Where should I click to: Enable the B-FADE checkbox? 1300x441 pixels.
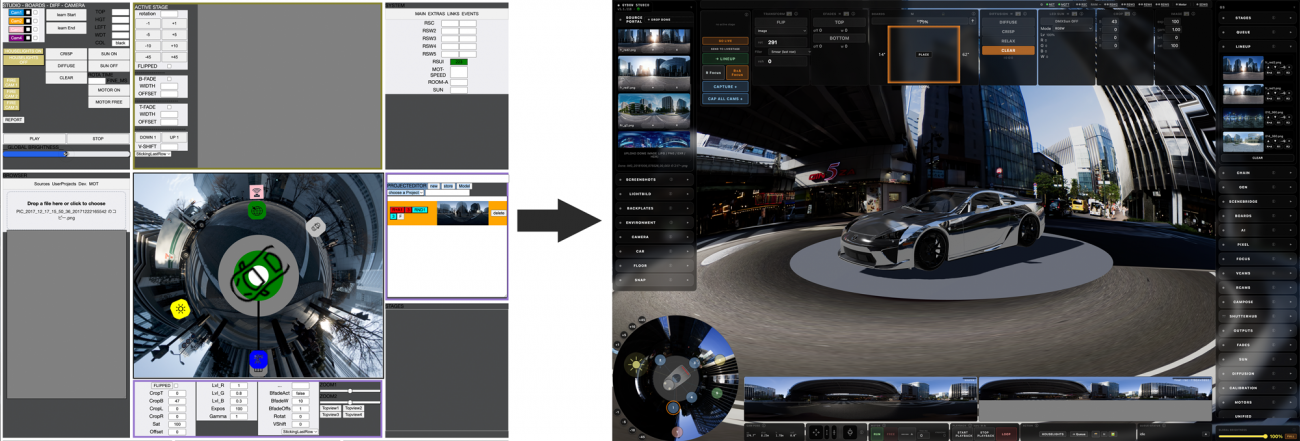click(169, 79)
